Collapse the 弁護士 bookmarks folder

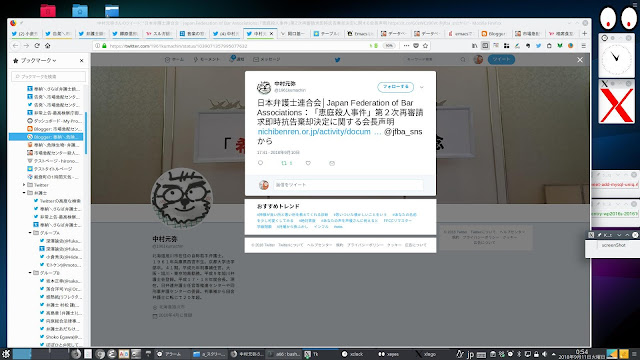click(24, 193)
